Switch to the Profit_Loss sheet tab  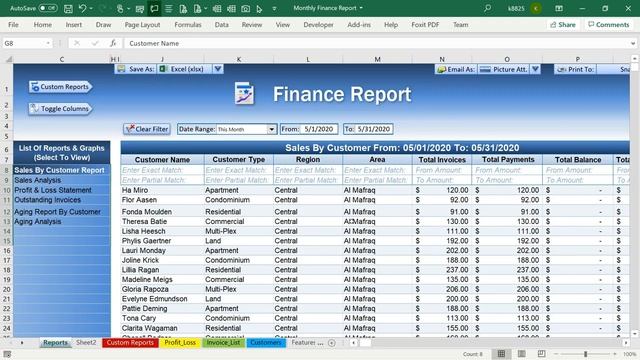click(180, 343)
